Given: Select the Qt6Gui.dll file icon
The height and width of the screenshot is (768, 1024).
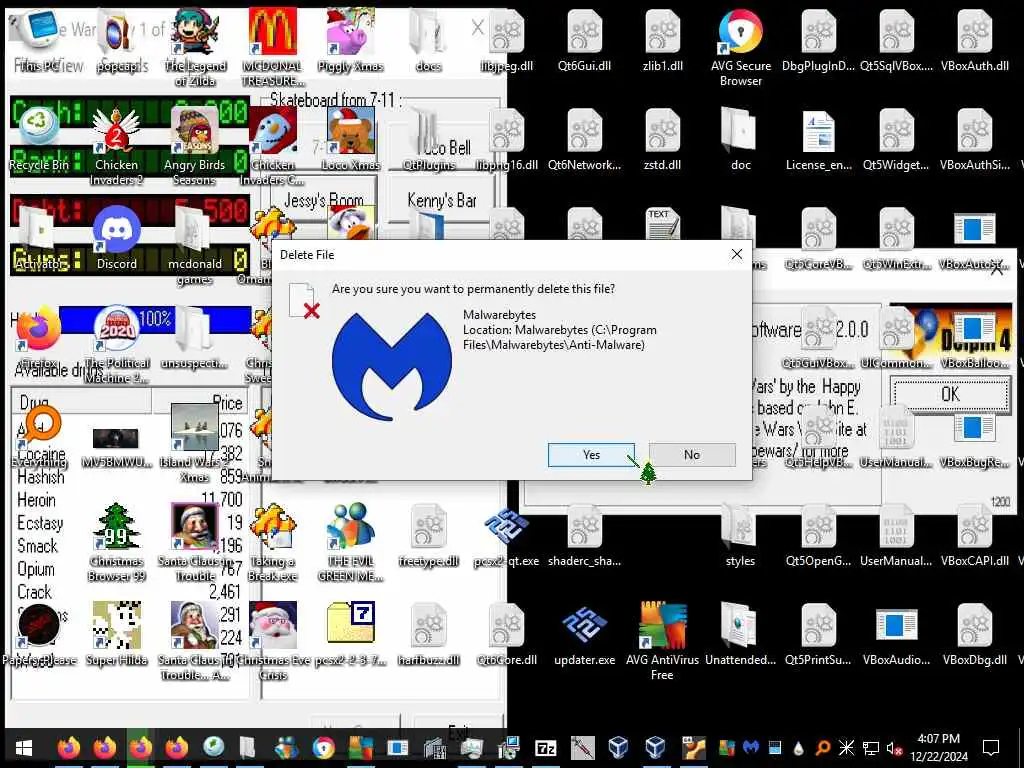Looking at the screenshot, I should (584, 40).
